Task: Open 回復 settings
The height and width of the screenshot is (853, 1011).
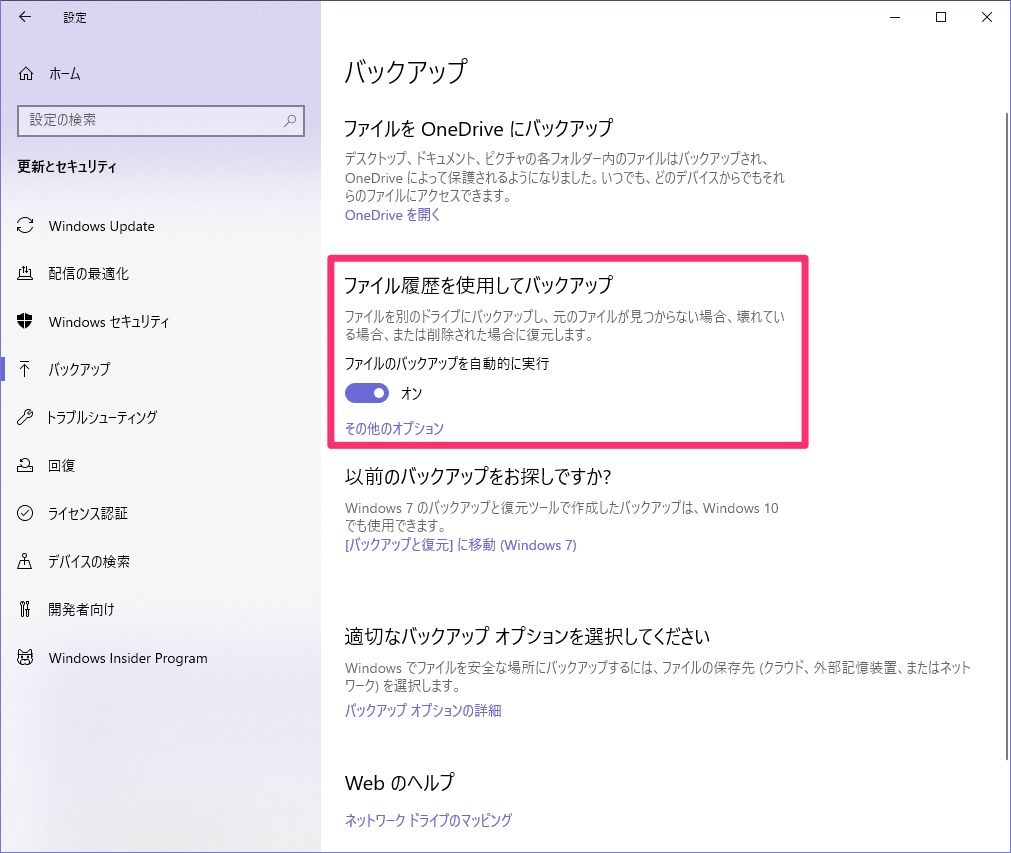Action: tap(61, 466)
